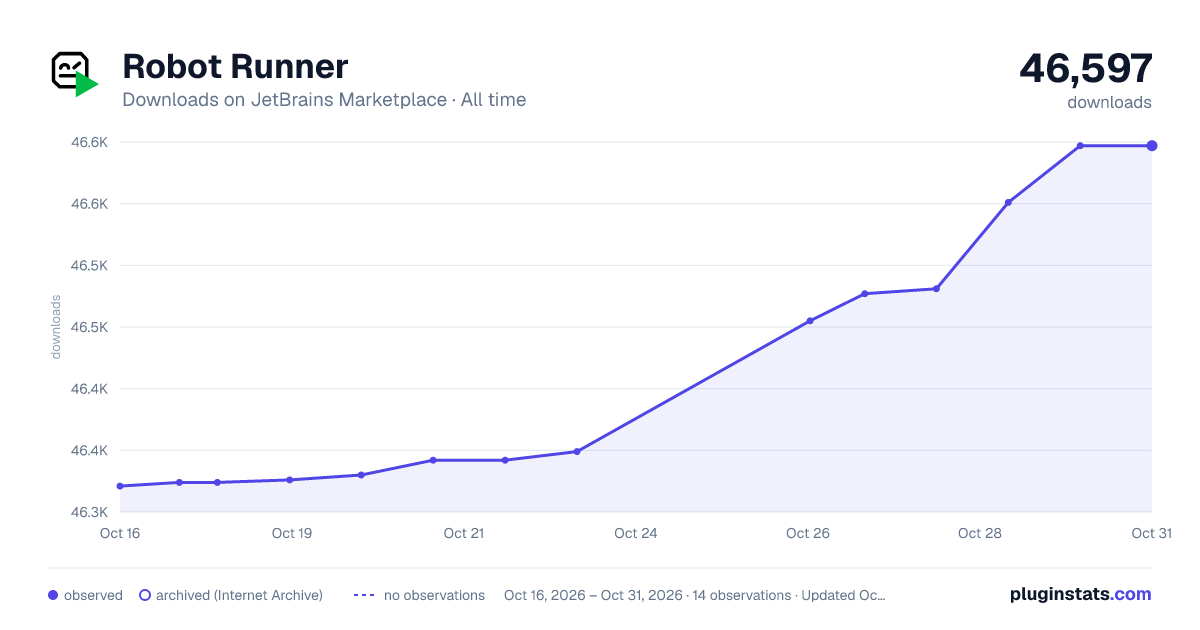Click the first data point at Oct 16
This screenshot has height=630, width=1200.
[x=120, y=486]
